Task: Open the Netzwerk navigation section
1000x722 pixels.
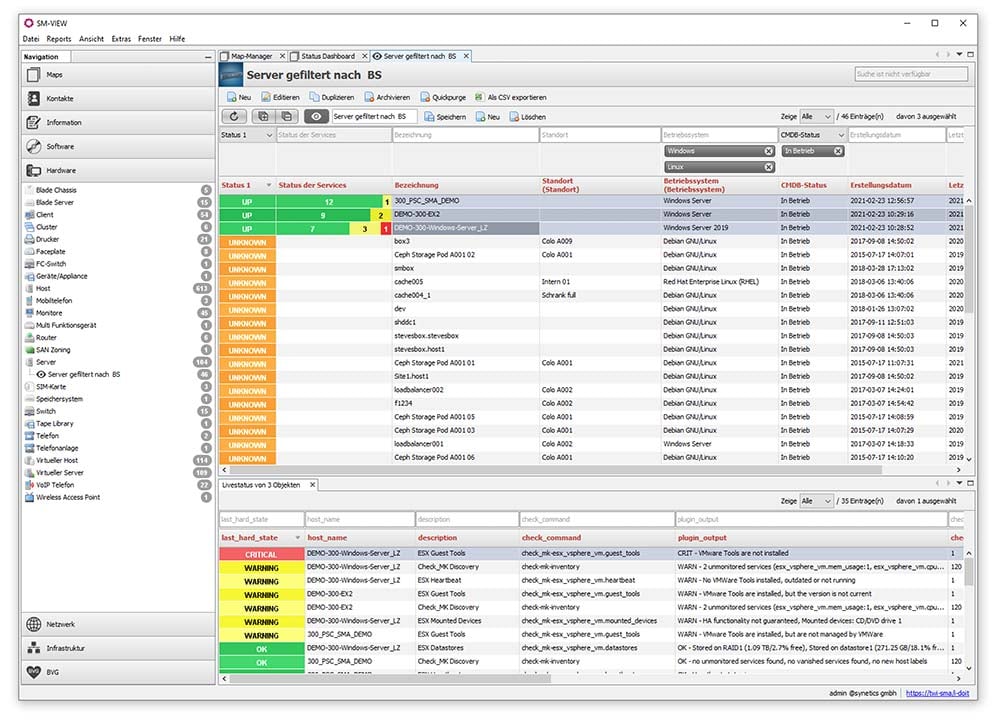Action: 118,624
